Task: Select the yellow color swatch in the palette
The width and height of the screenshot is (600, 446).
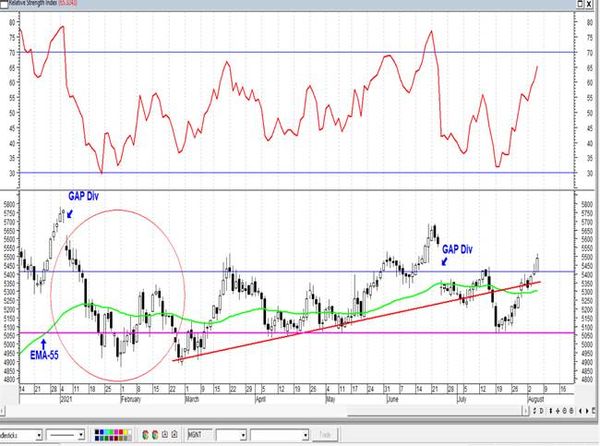Action: click(126, 432)
